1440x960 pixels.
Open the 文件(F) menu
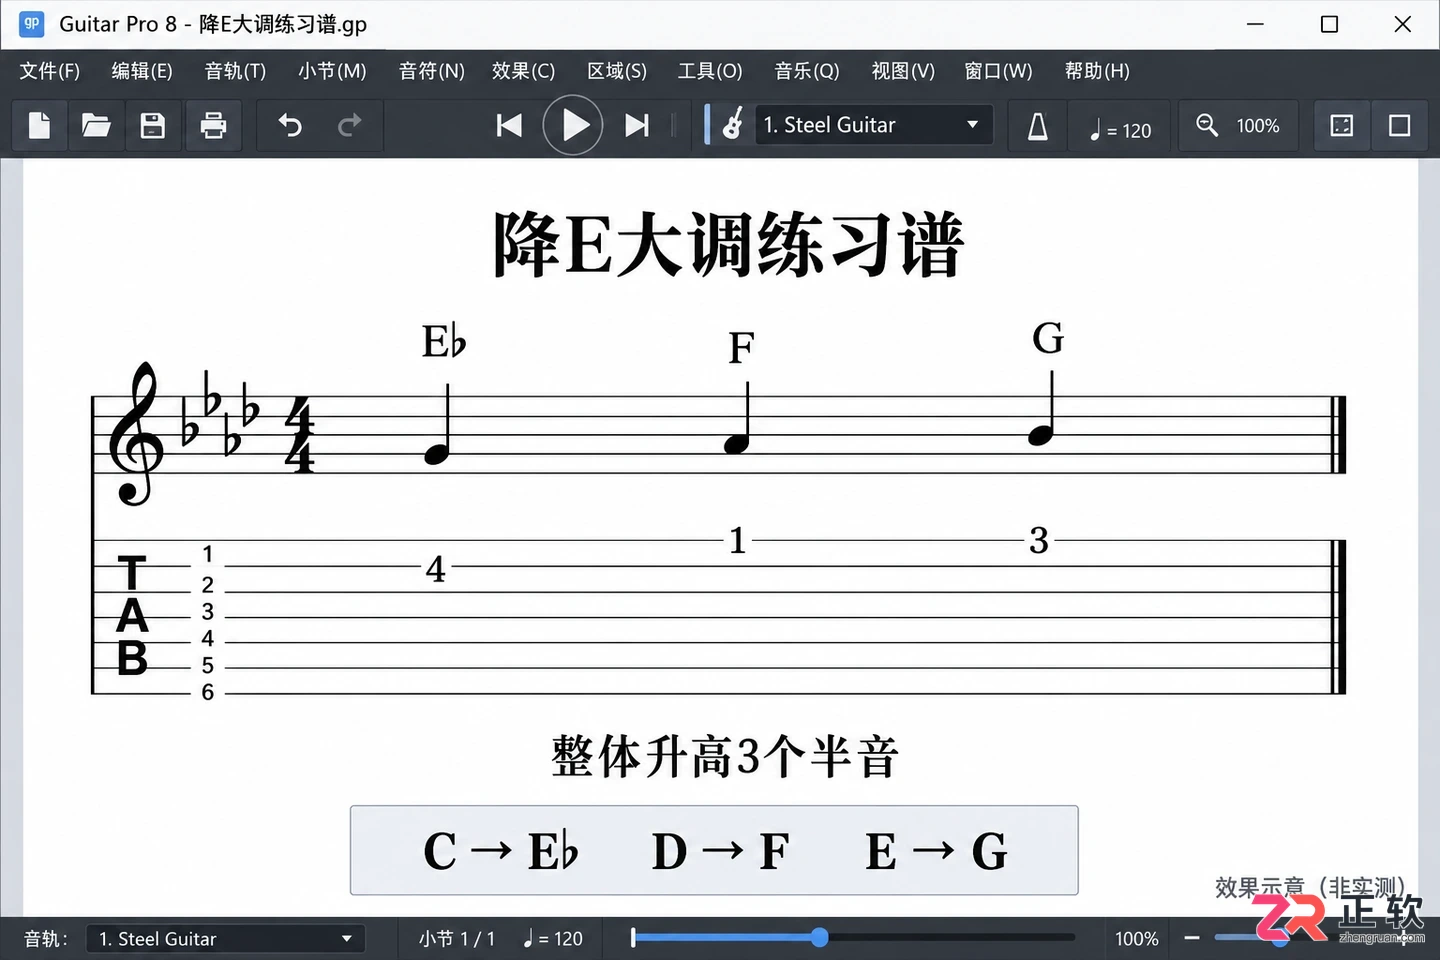point(50,71)
